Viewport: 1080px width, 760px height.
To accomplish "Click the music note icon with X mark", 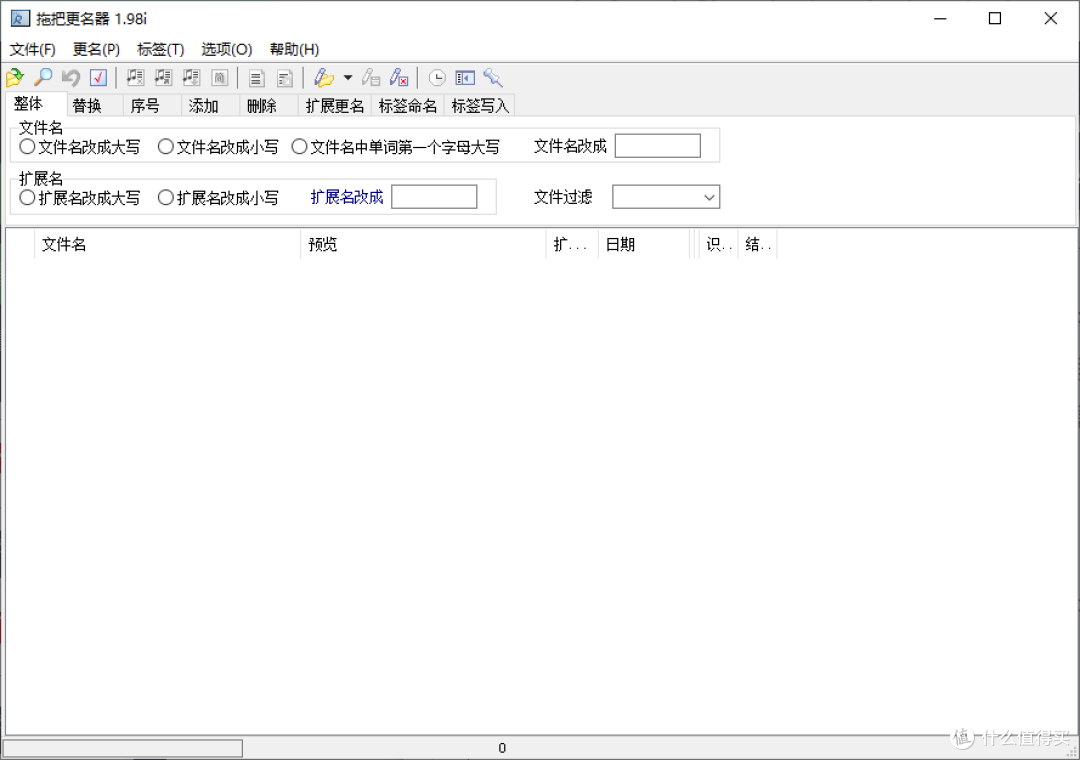I will point(135,77).
